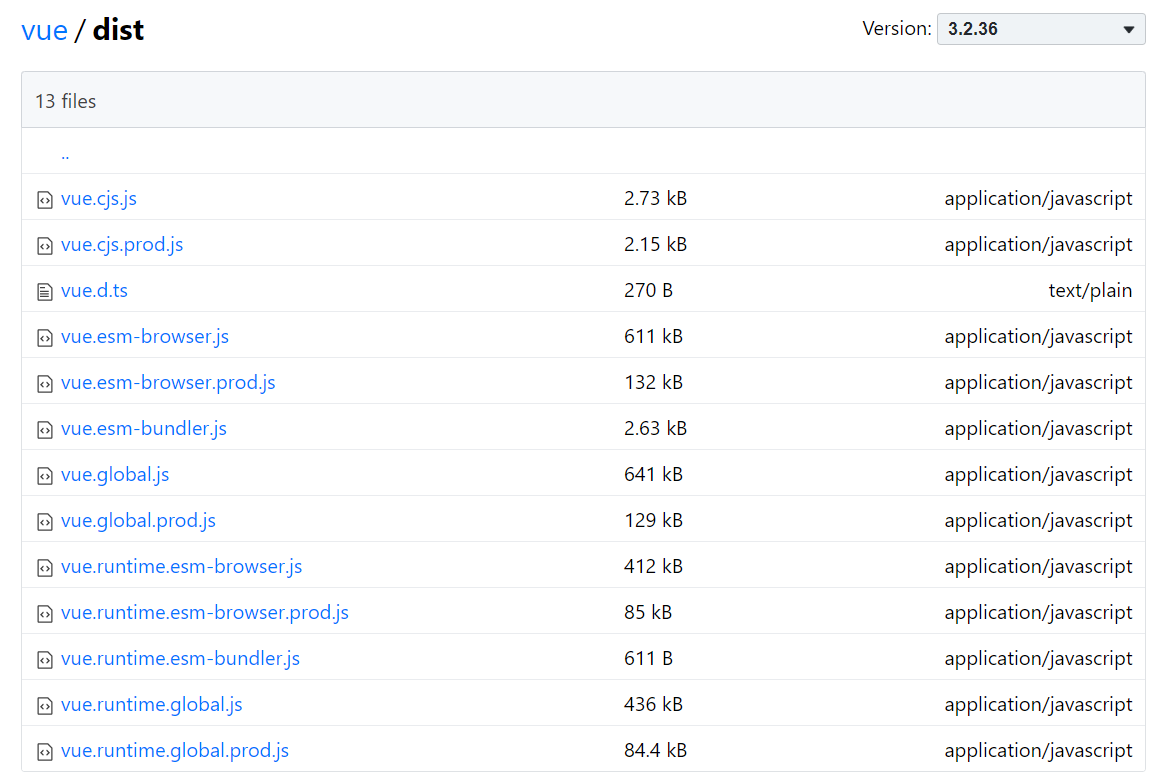1165x784 pixels.
Task: Open the vue.runtime.esm-bundler.js file
Action: point(181,659)
